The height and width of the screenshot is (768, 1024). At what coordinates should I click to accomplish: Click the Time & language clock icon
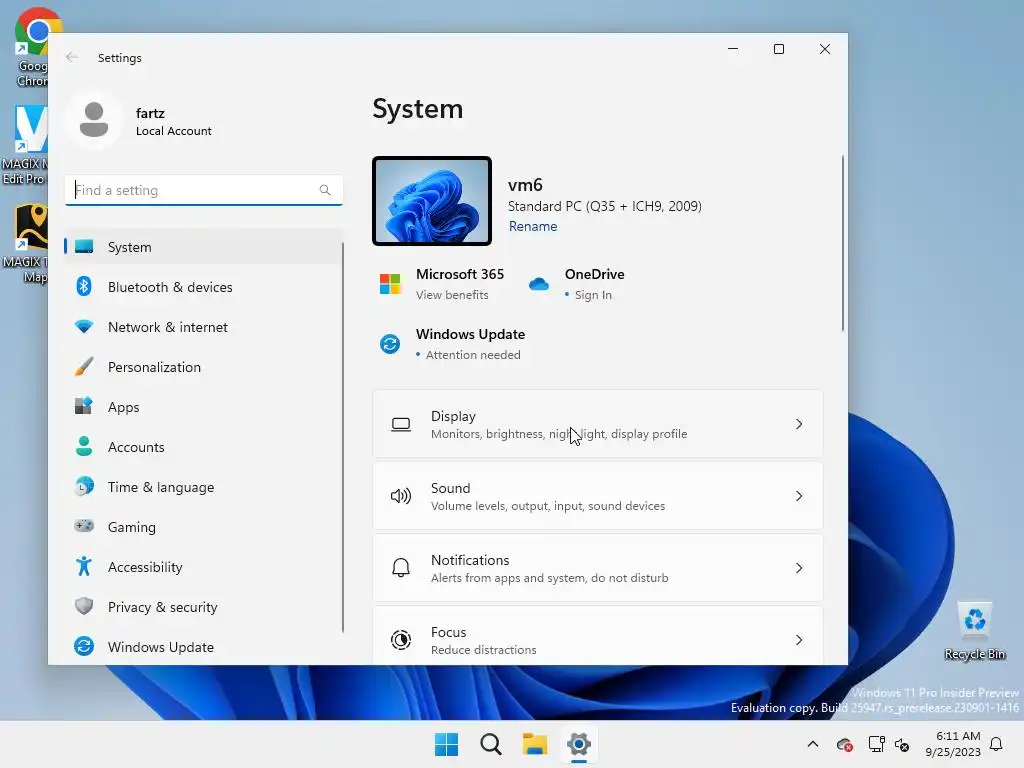pos(84,486)
